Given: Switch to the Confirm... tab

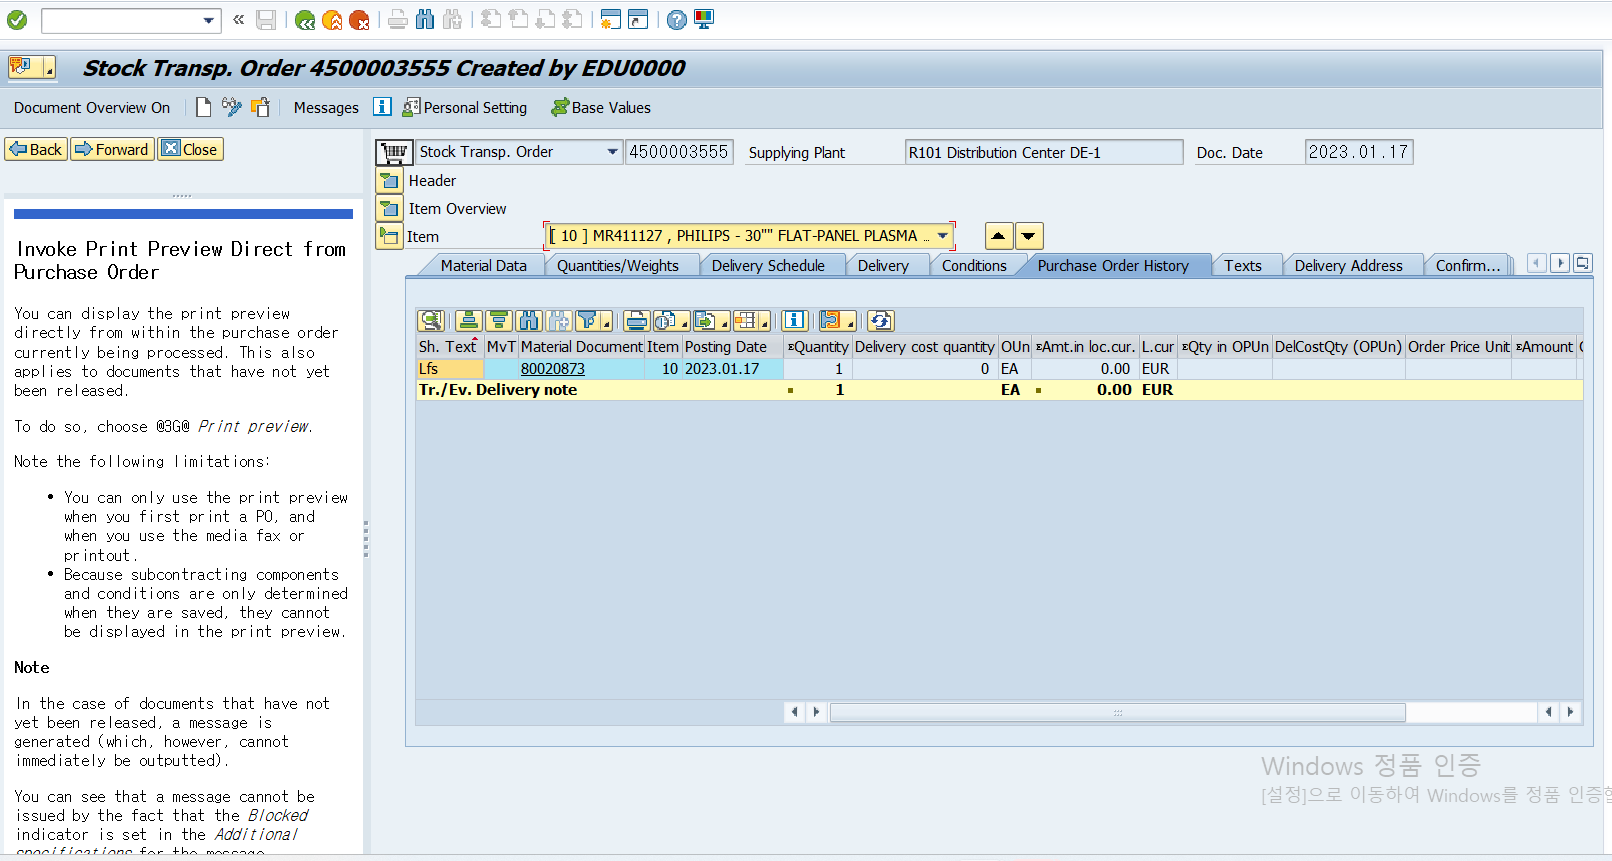Looking at the screenshot, I should click(1468, 266).
